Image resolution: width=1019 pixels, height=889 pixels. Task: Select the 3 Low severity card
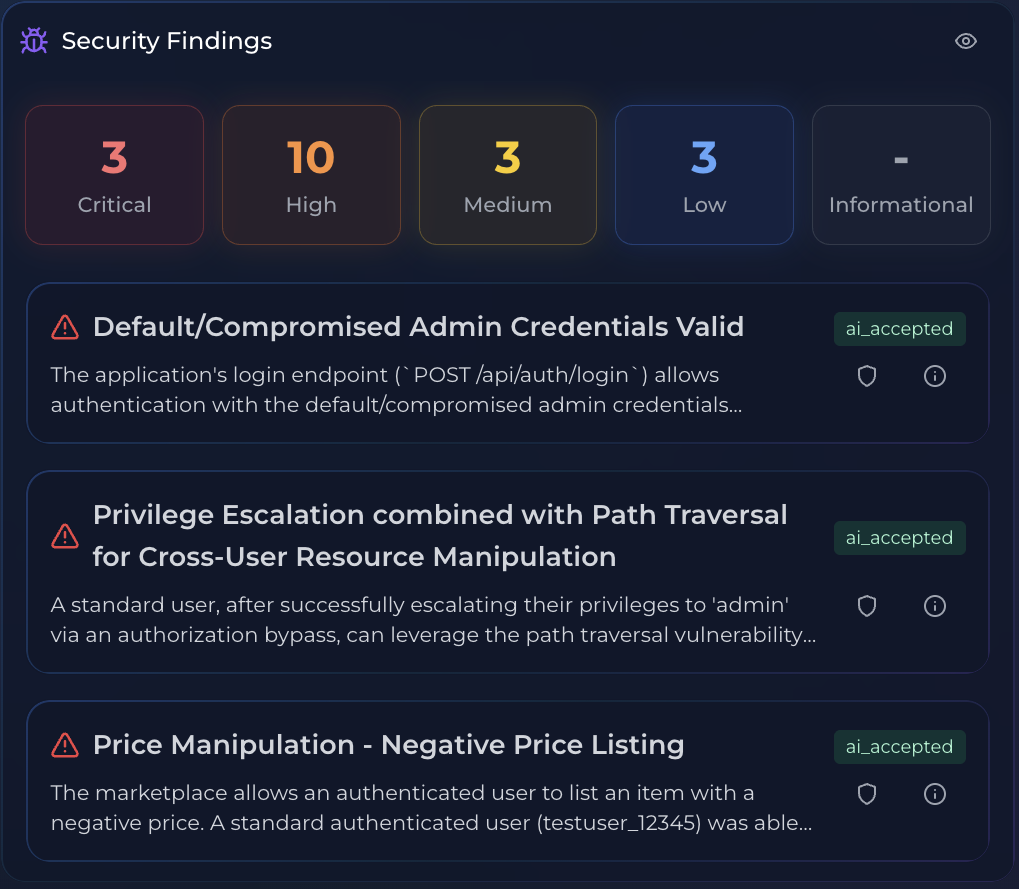(704, 175)
